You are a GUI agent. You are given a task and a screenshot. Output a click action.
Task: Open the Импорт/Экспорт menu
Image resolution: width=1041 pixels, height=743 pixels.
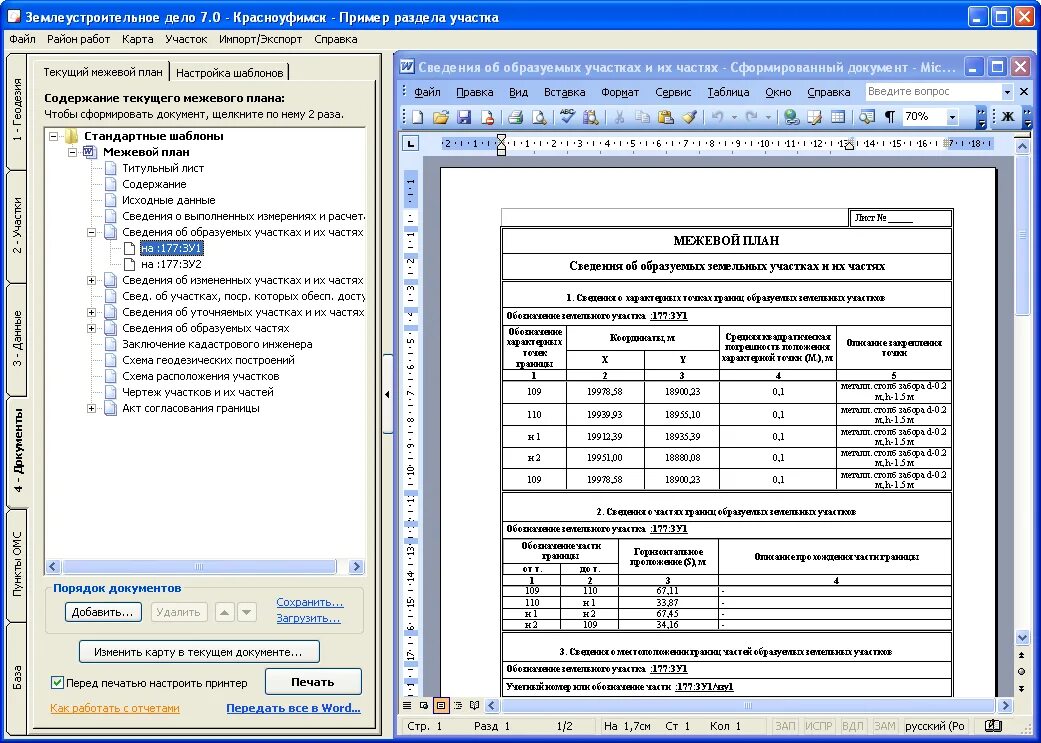tap(260, 39)
